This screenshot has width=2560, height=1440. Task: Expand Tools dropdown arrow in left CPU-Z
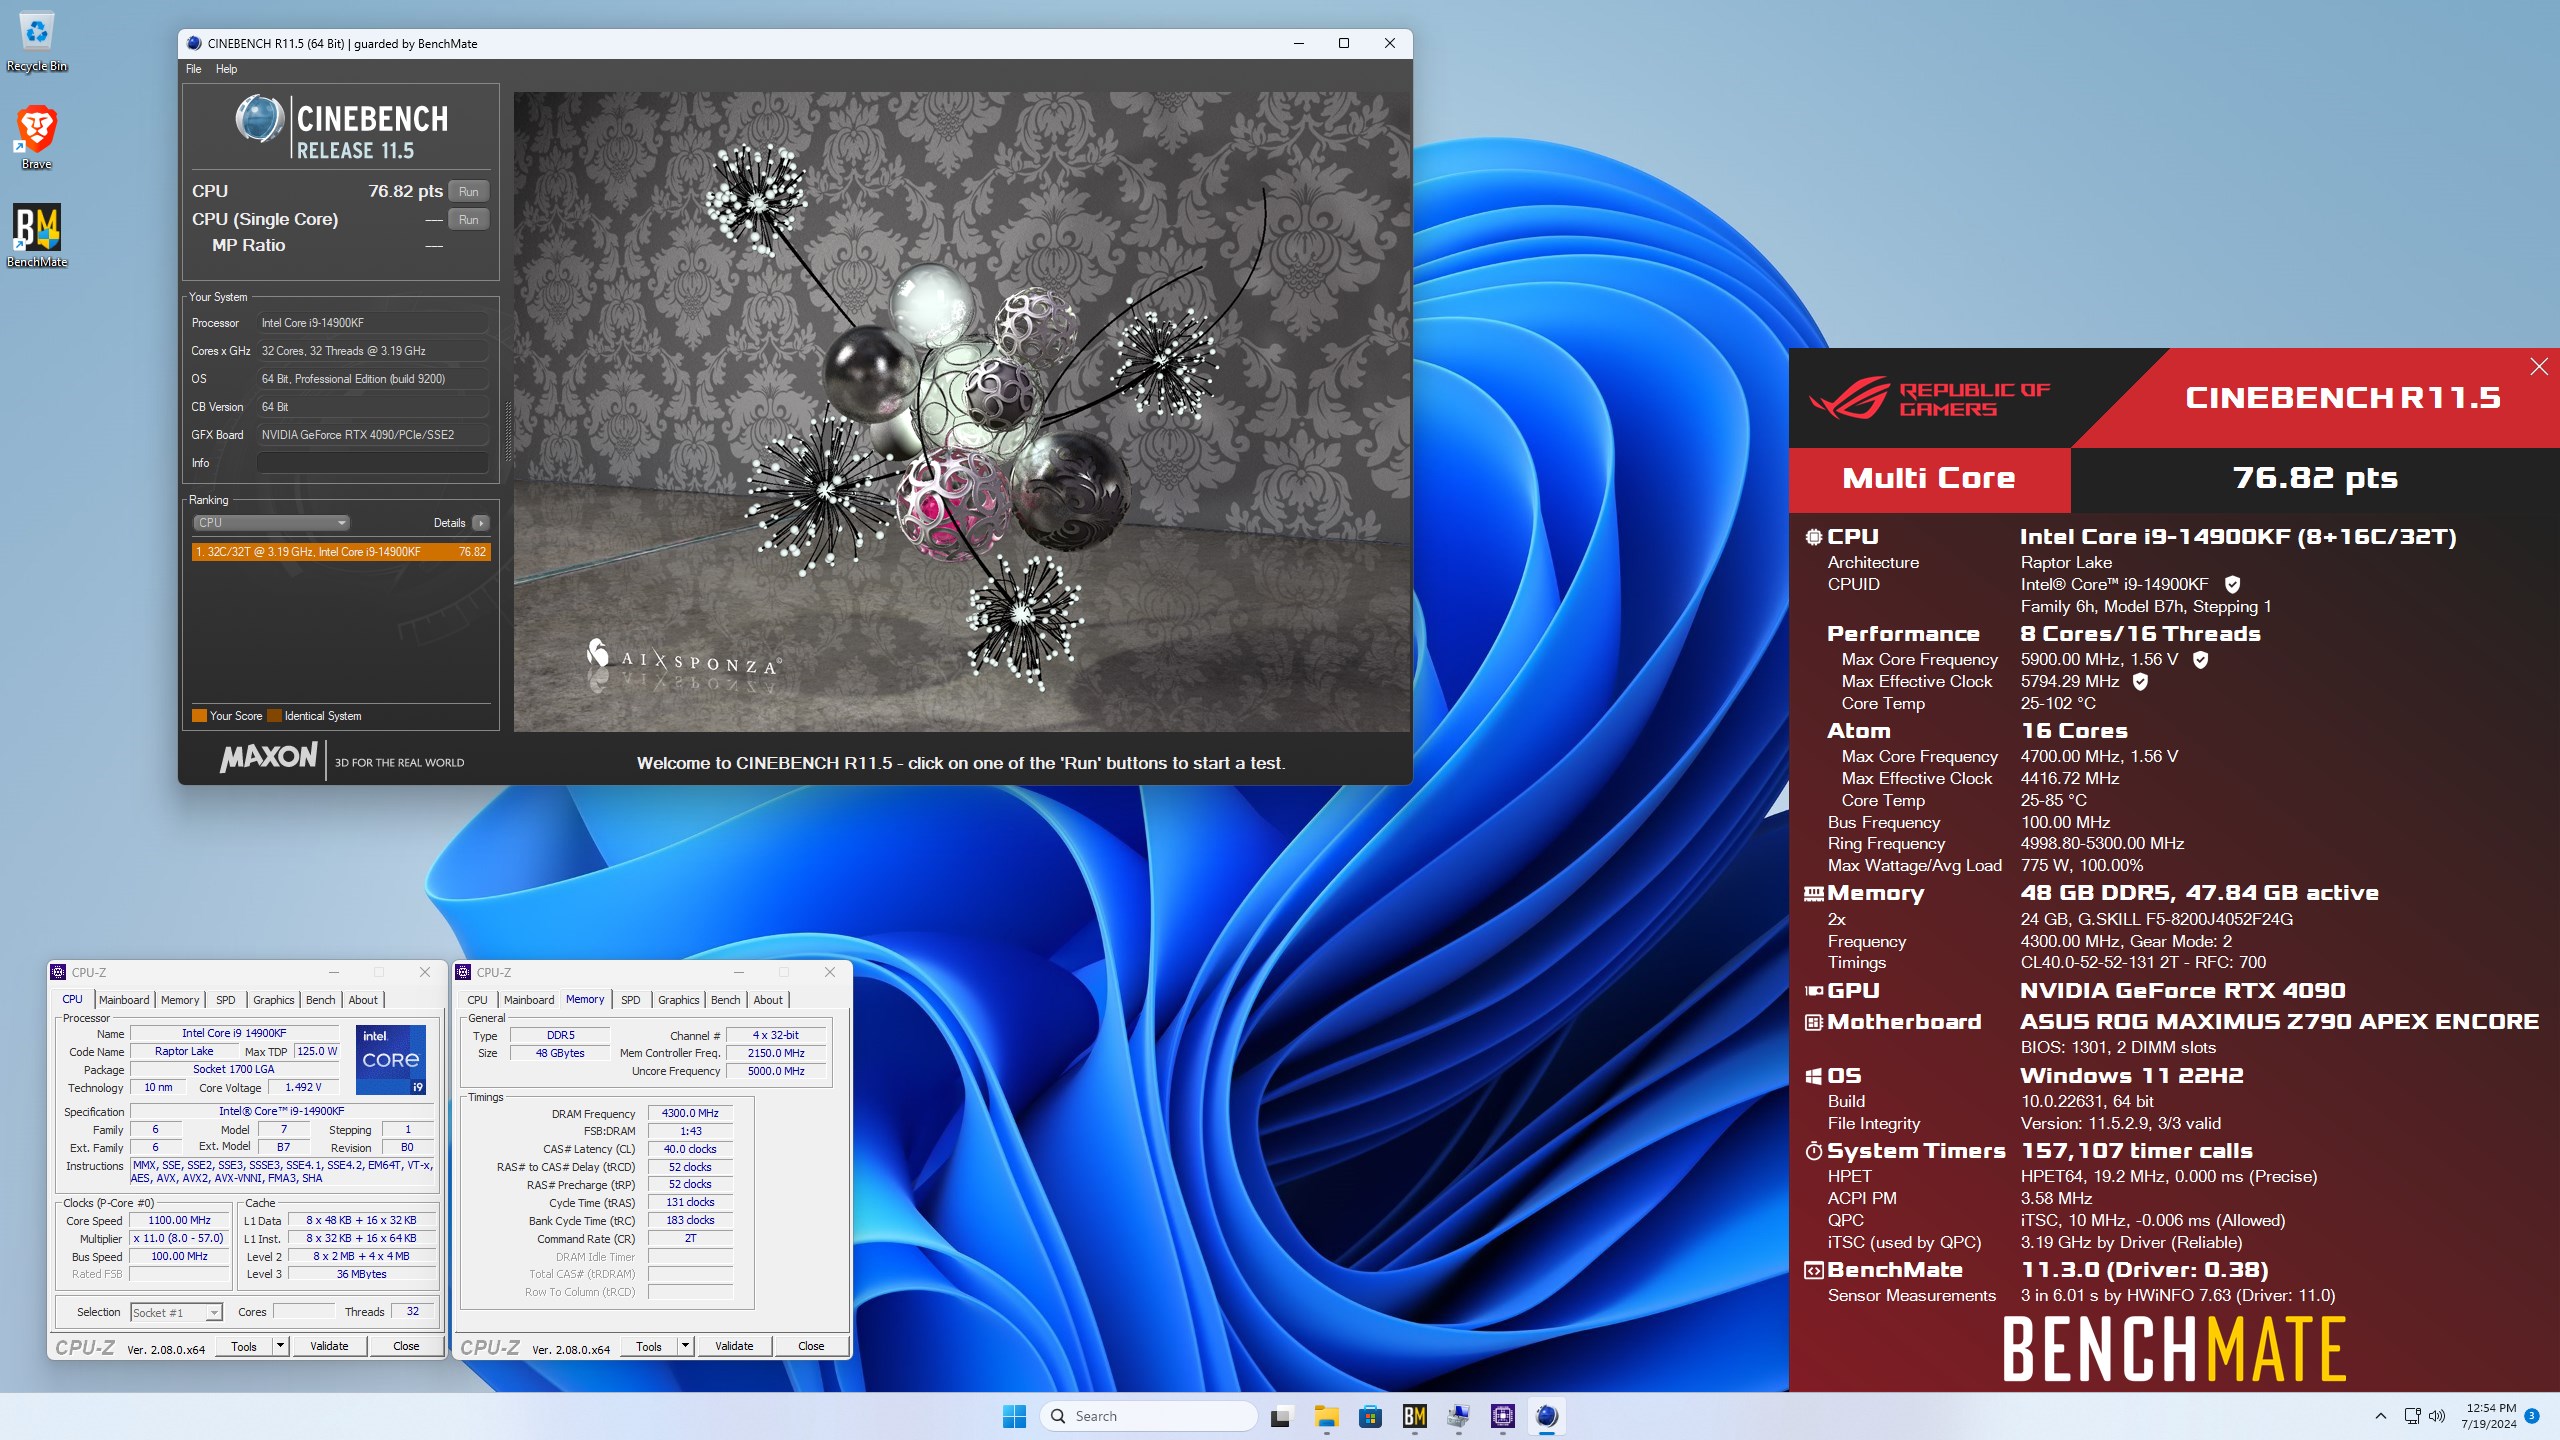click(281, 1346)
